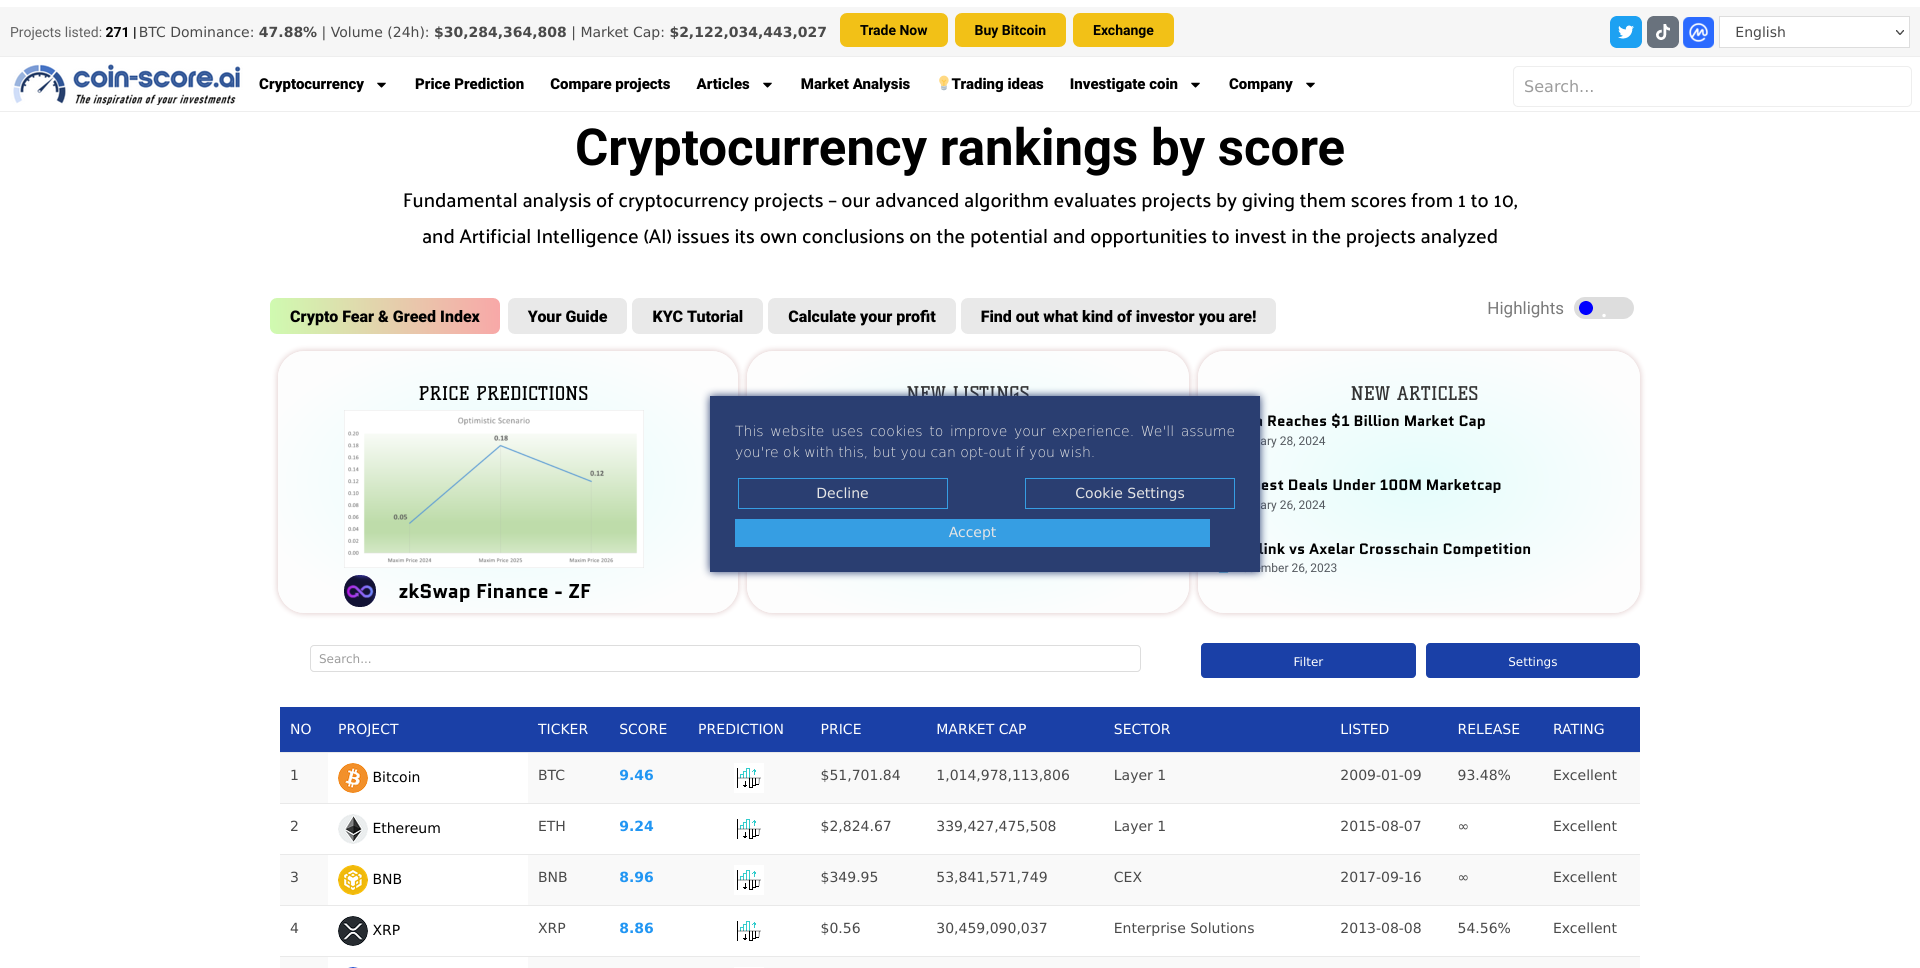Click the BNB coin logo in the table
The image size is (1920, 968).
[x=352, y=879]
